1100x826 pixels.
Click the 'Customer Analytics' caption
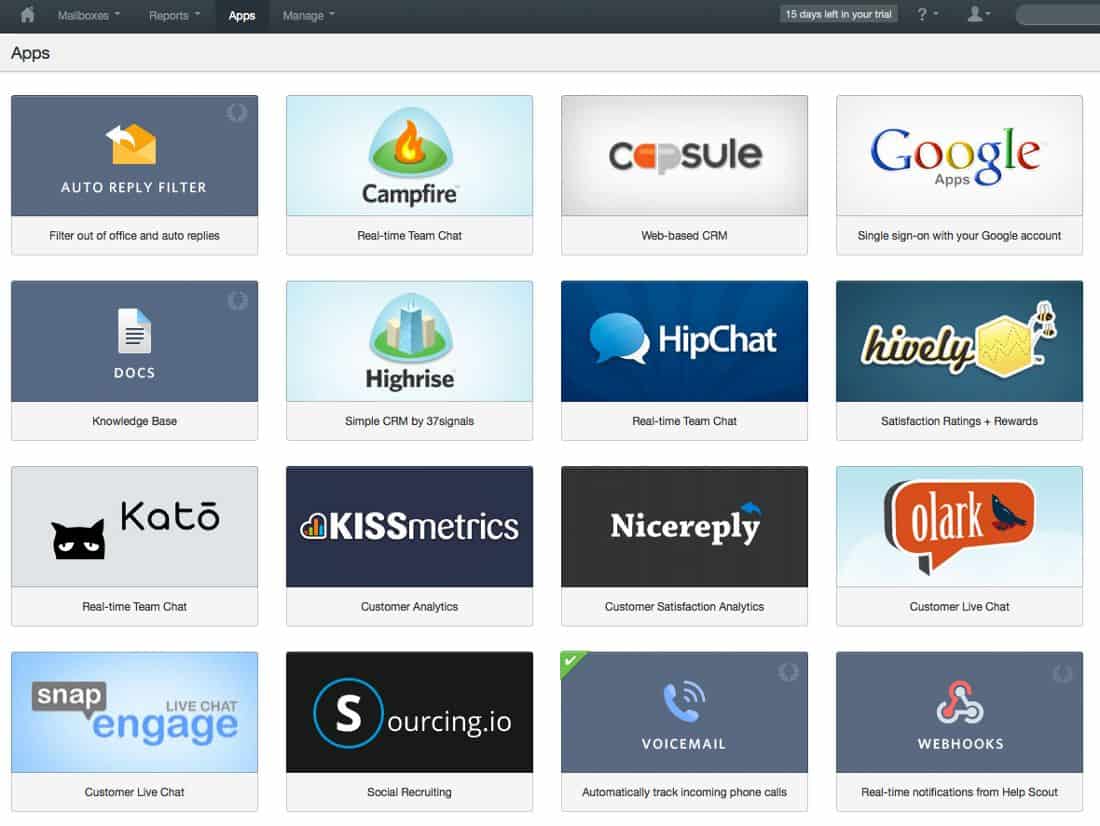click(x=409, y=606)
